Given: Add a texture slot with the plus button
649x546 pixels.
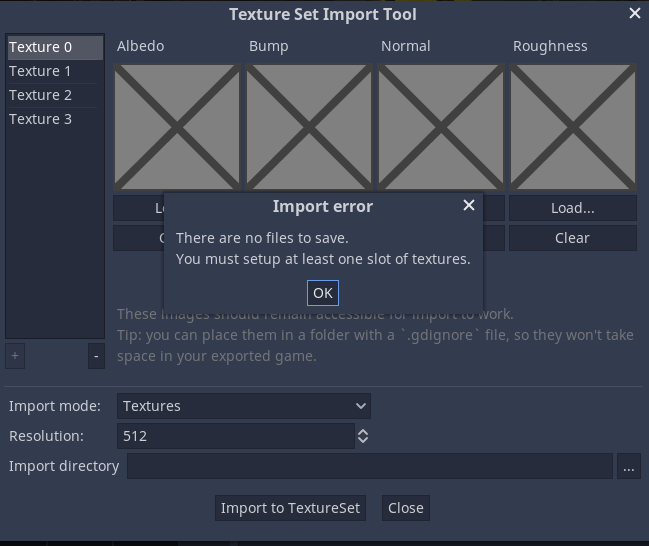Looking at the screenshot, I should (15, 356).
